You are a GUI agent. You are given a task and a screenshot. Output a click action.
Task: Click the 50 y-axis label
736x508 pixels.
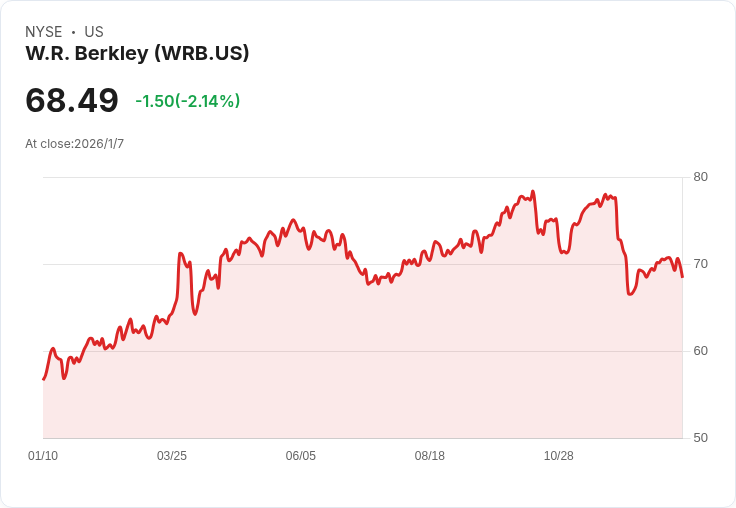(x=700, y=438)
